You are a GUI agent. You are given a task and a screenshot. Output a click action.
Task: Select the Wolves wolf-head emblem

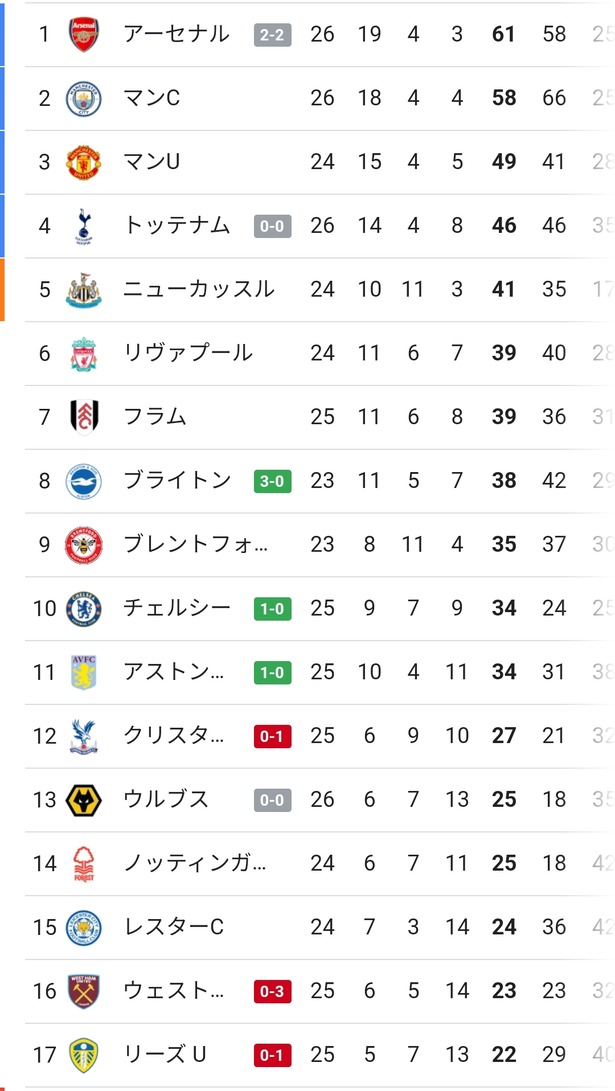83,799
